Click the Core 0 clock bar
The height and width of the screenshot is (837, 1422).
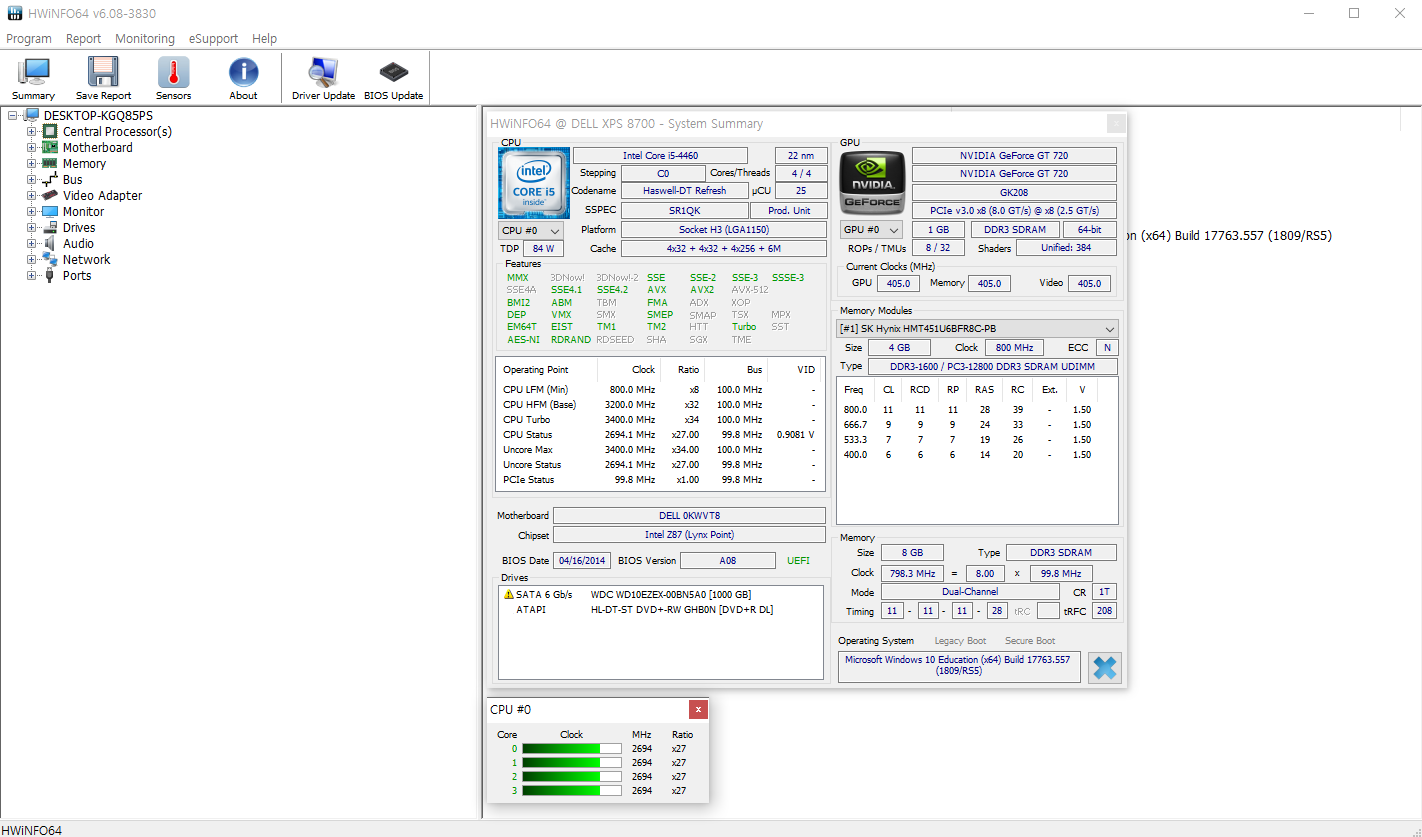pos(571,748)
